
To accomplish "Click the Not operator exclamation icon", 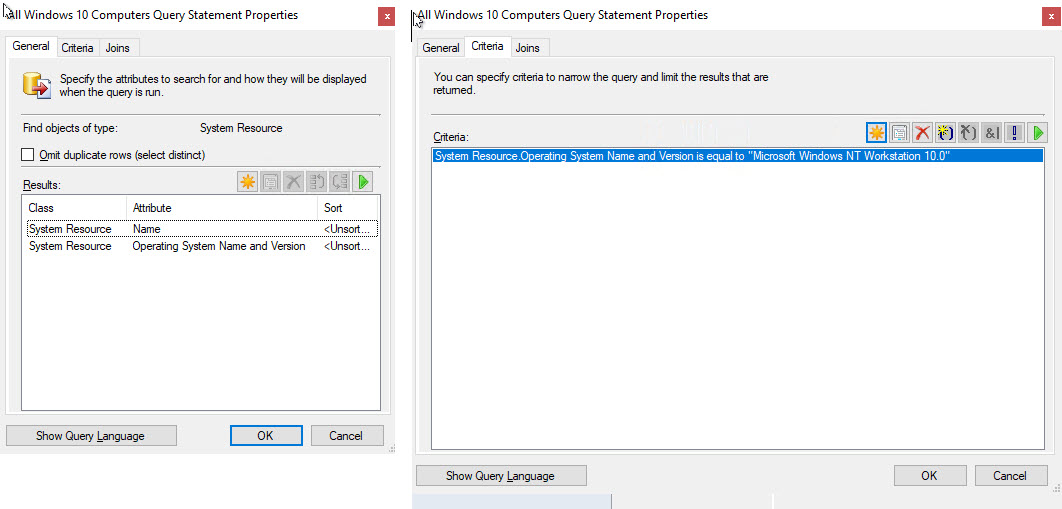I will [x=1014, y=132].
